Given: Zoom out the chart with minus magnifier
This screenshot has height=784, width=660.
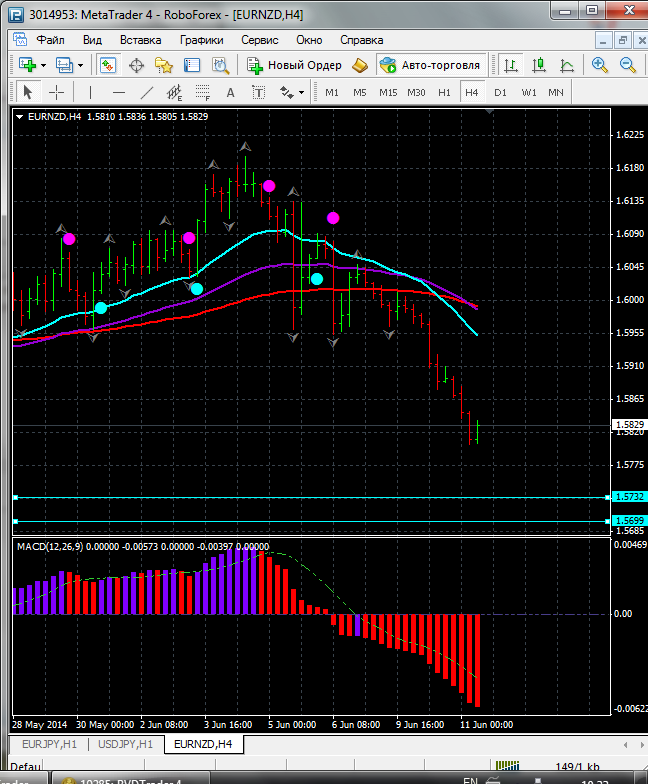Looking at the screenshot, I should pos(627,65).
